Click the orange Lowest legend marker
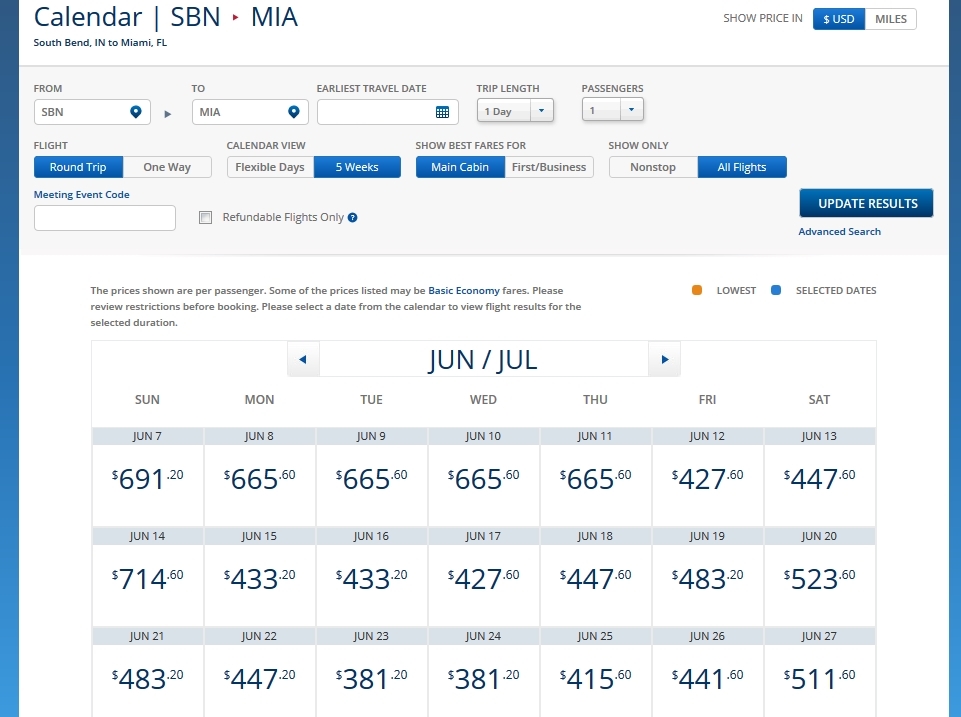961x717 pixels. tap(697, 291)
